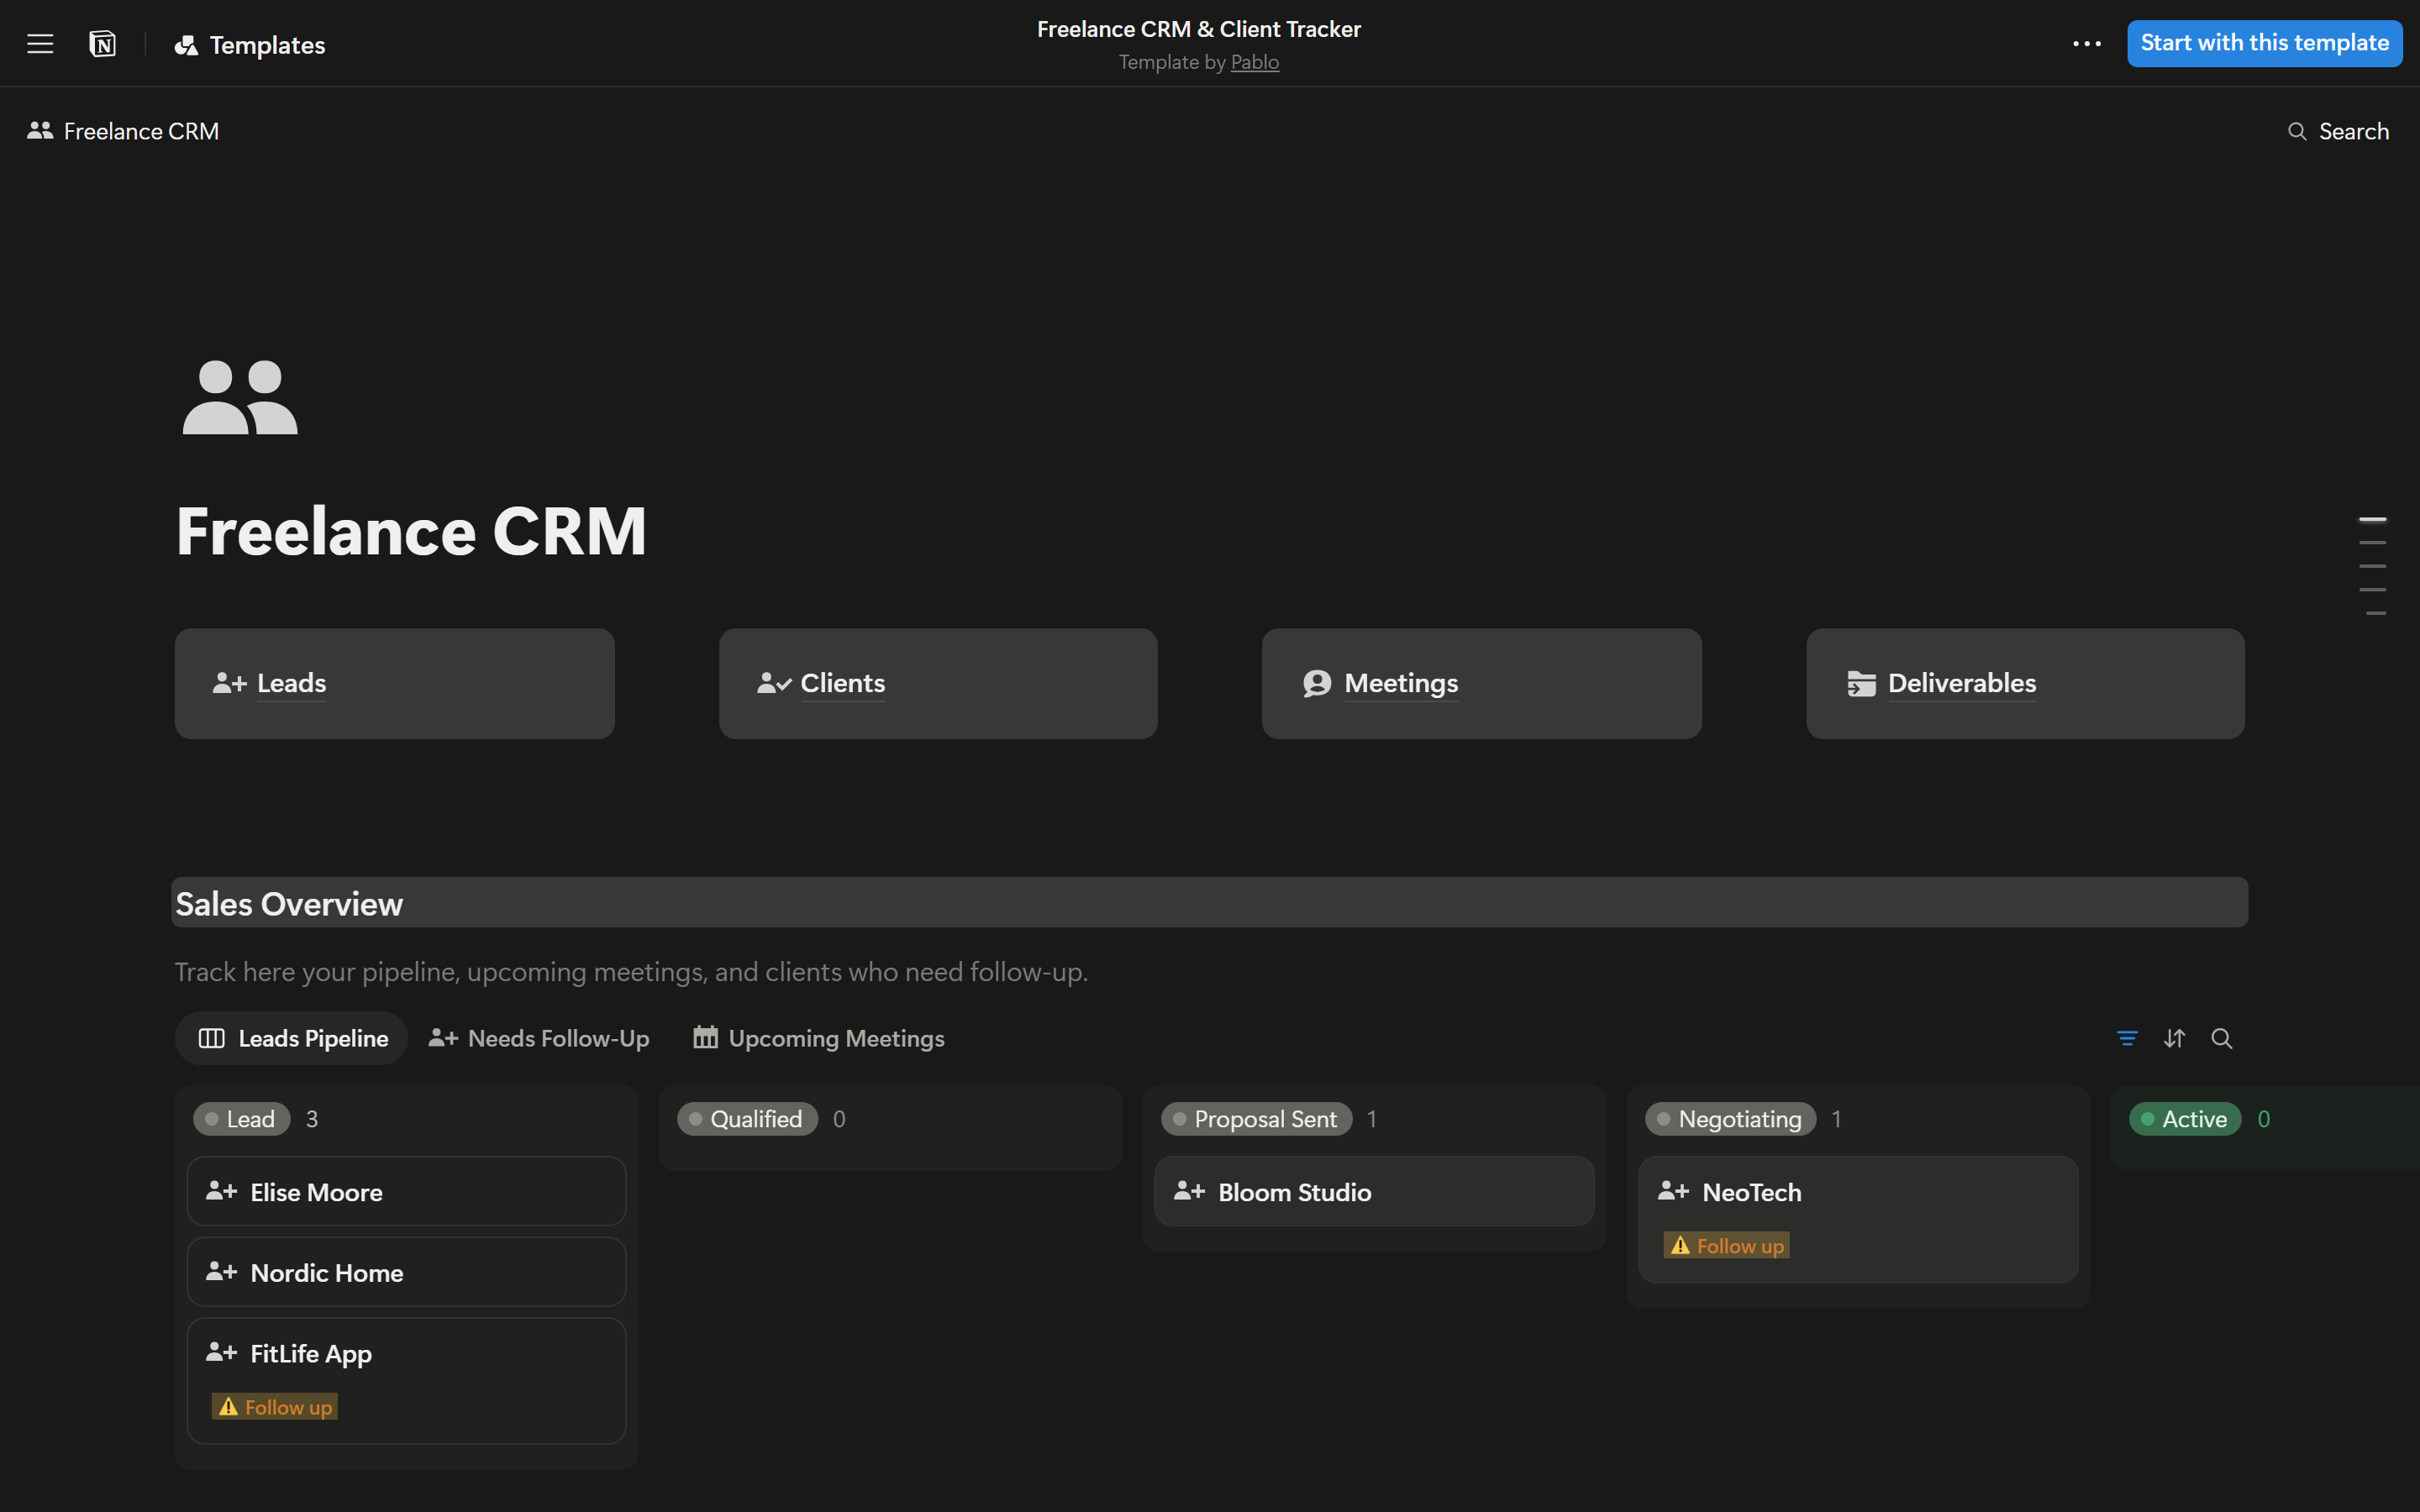Click the Qualified column status tag
The height and width of the screenshot is (1512, 2420).
click(747, 1119)
